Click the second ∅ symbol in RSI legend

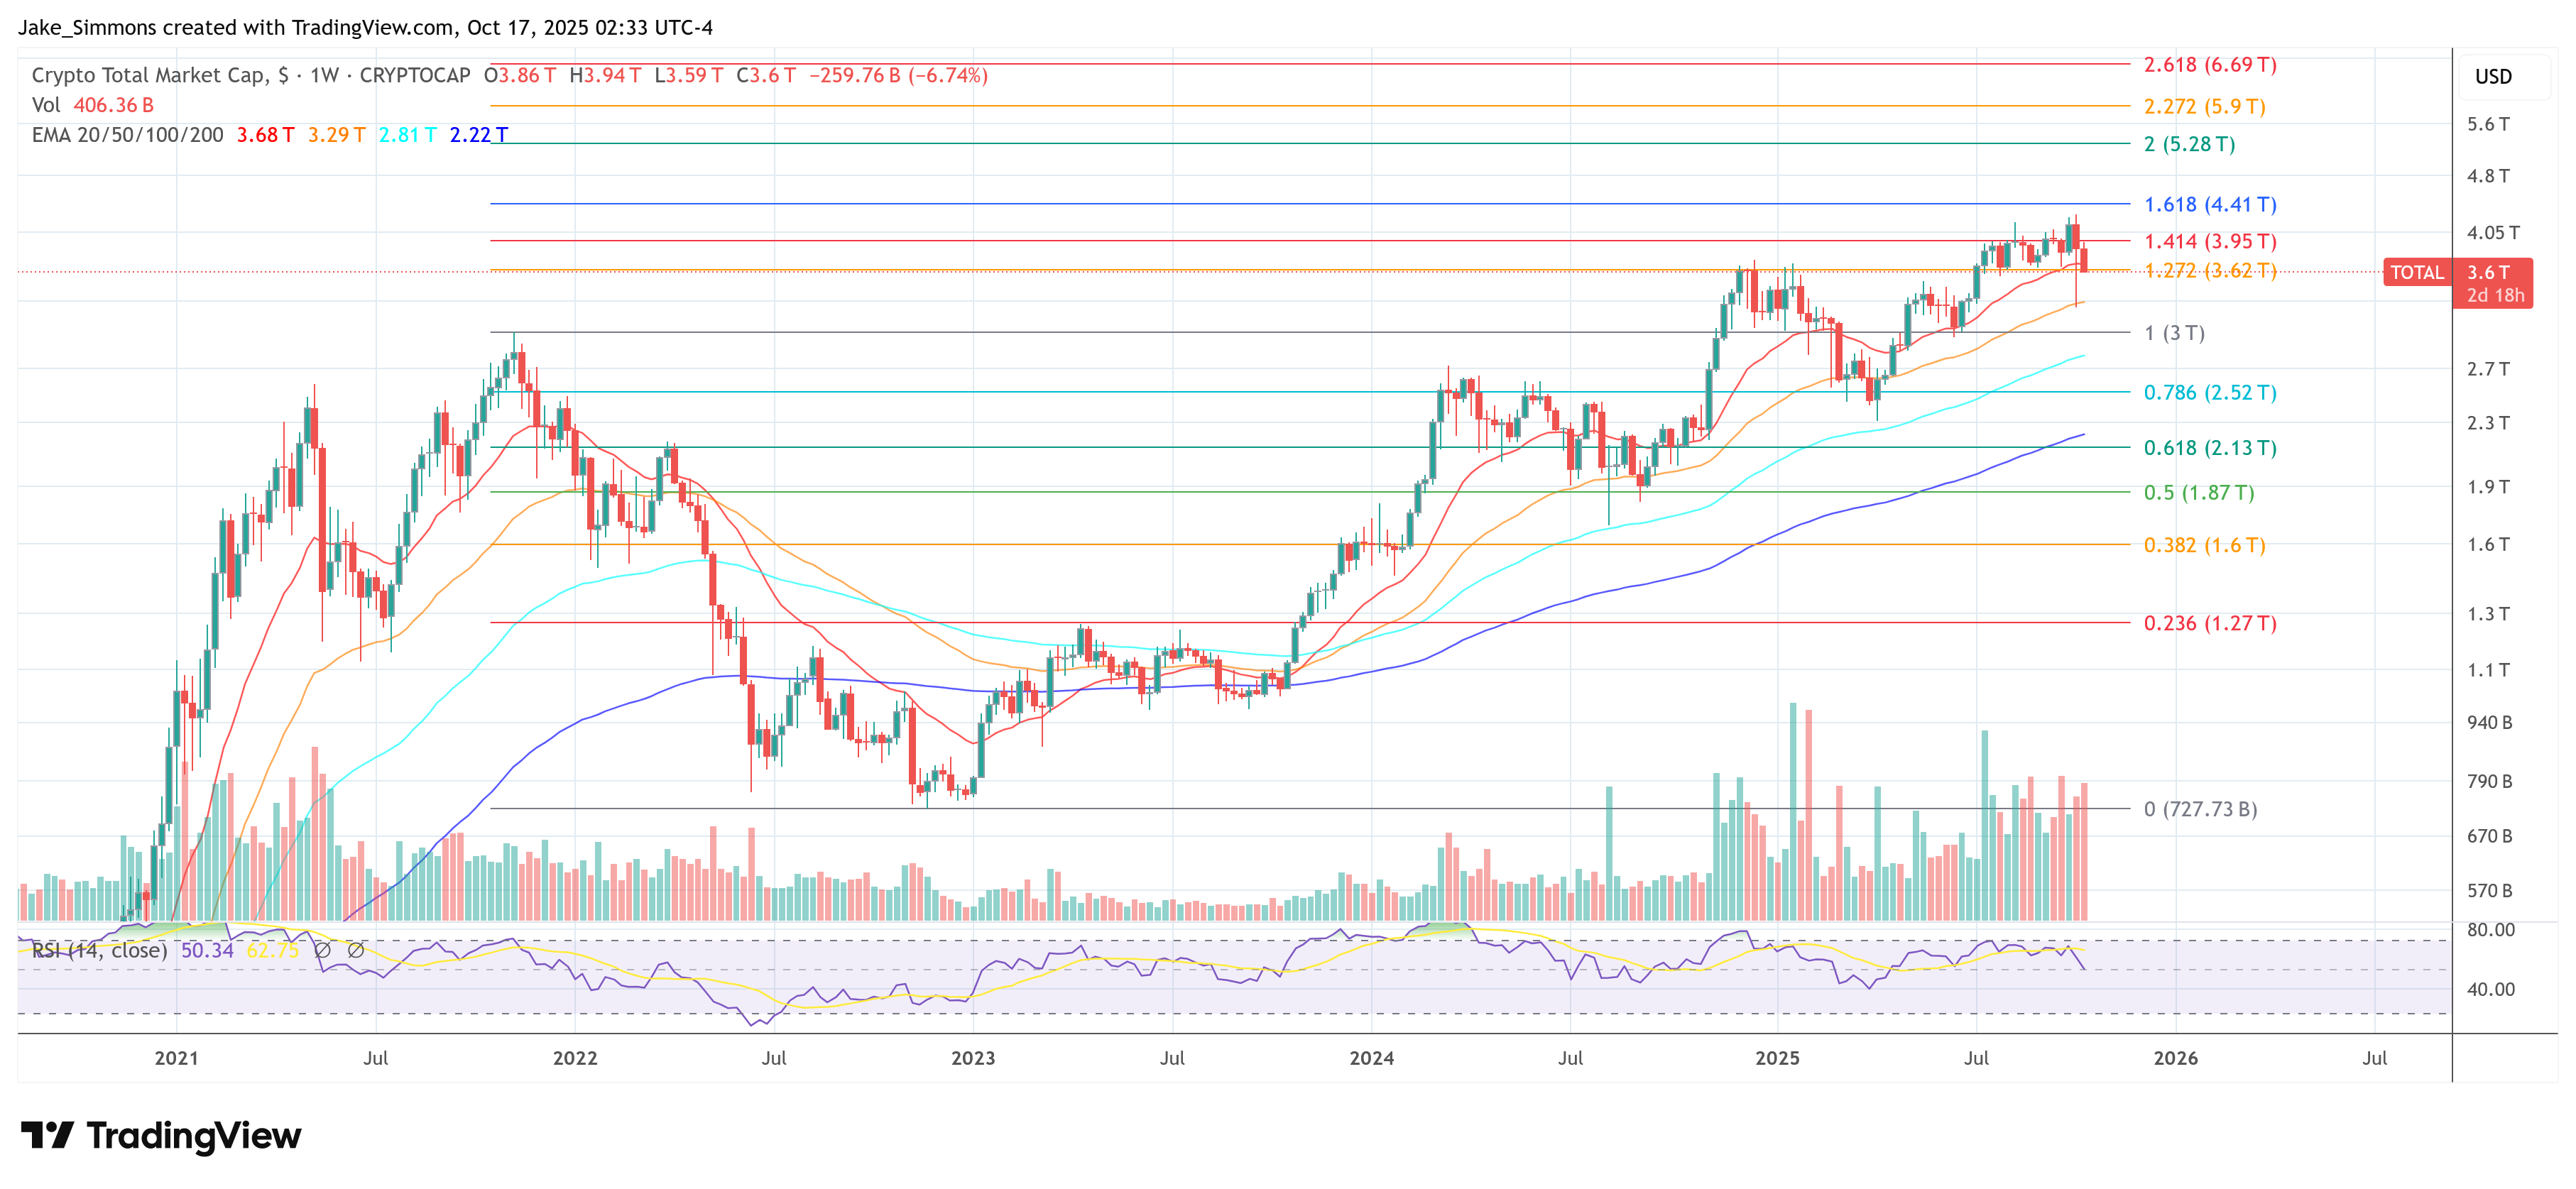(355, 950)
